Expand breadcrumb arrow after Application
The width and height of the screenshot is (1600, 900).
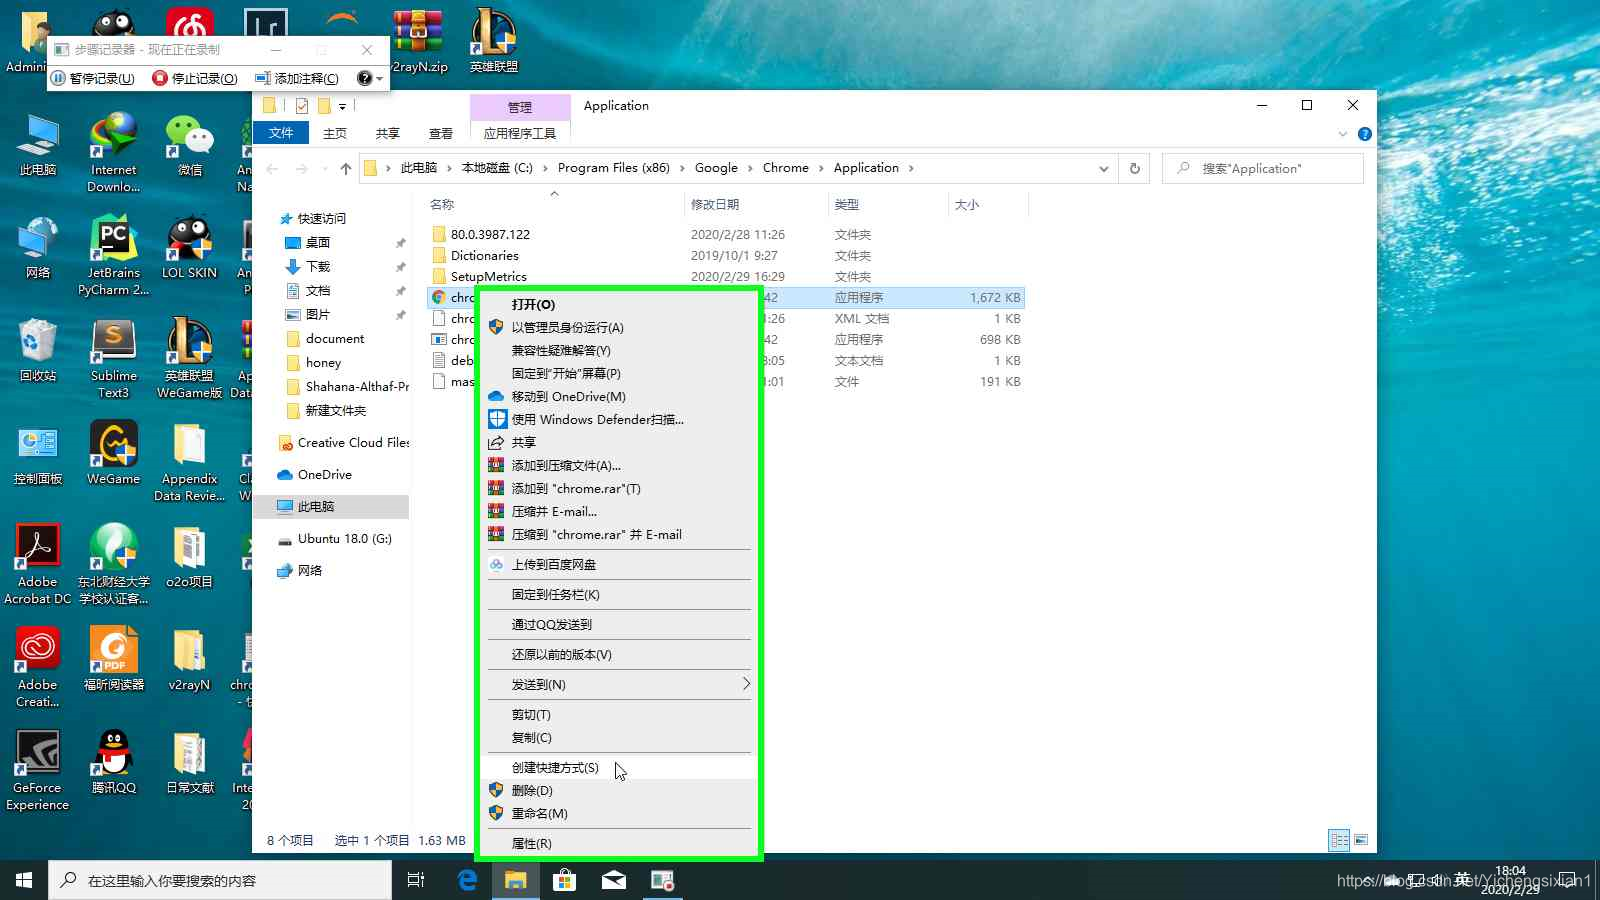point(911,168)
